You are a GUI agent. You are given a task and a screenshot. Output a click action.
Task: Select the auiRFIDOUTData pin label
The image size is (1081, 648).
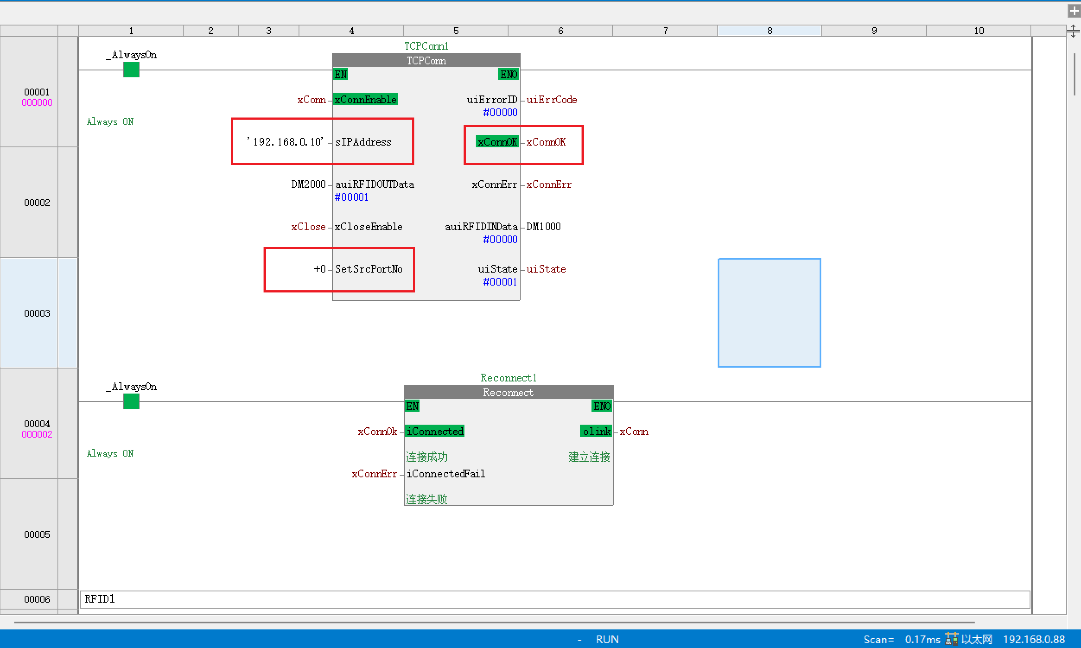pos(374,184)
